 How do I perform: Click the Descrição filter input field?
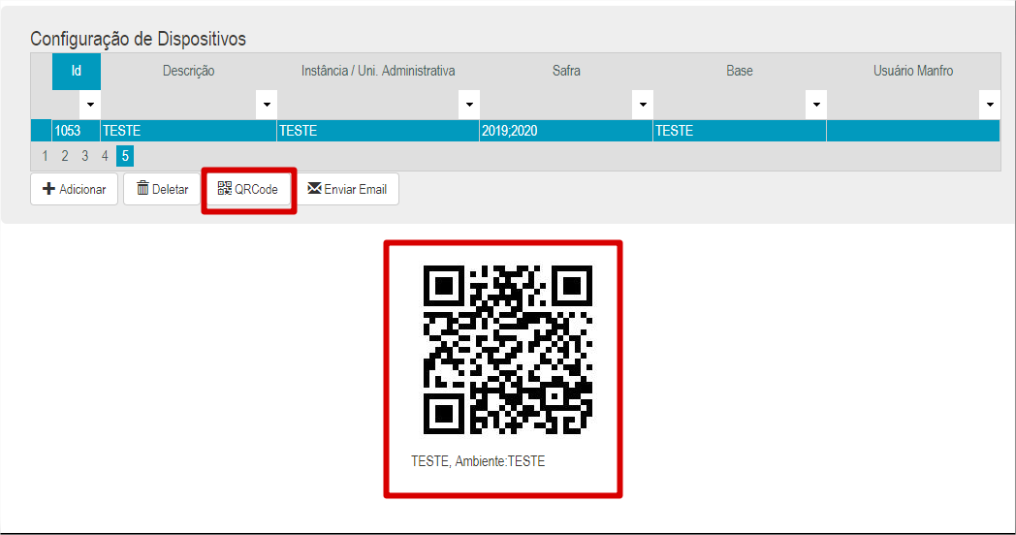click(x=178, y=104)
